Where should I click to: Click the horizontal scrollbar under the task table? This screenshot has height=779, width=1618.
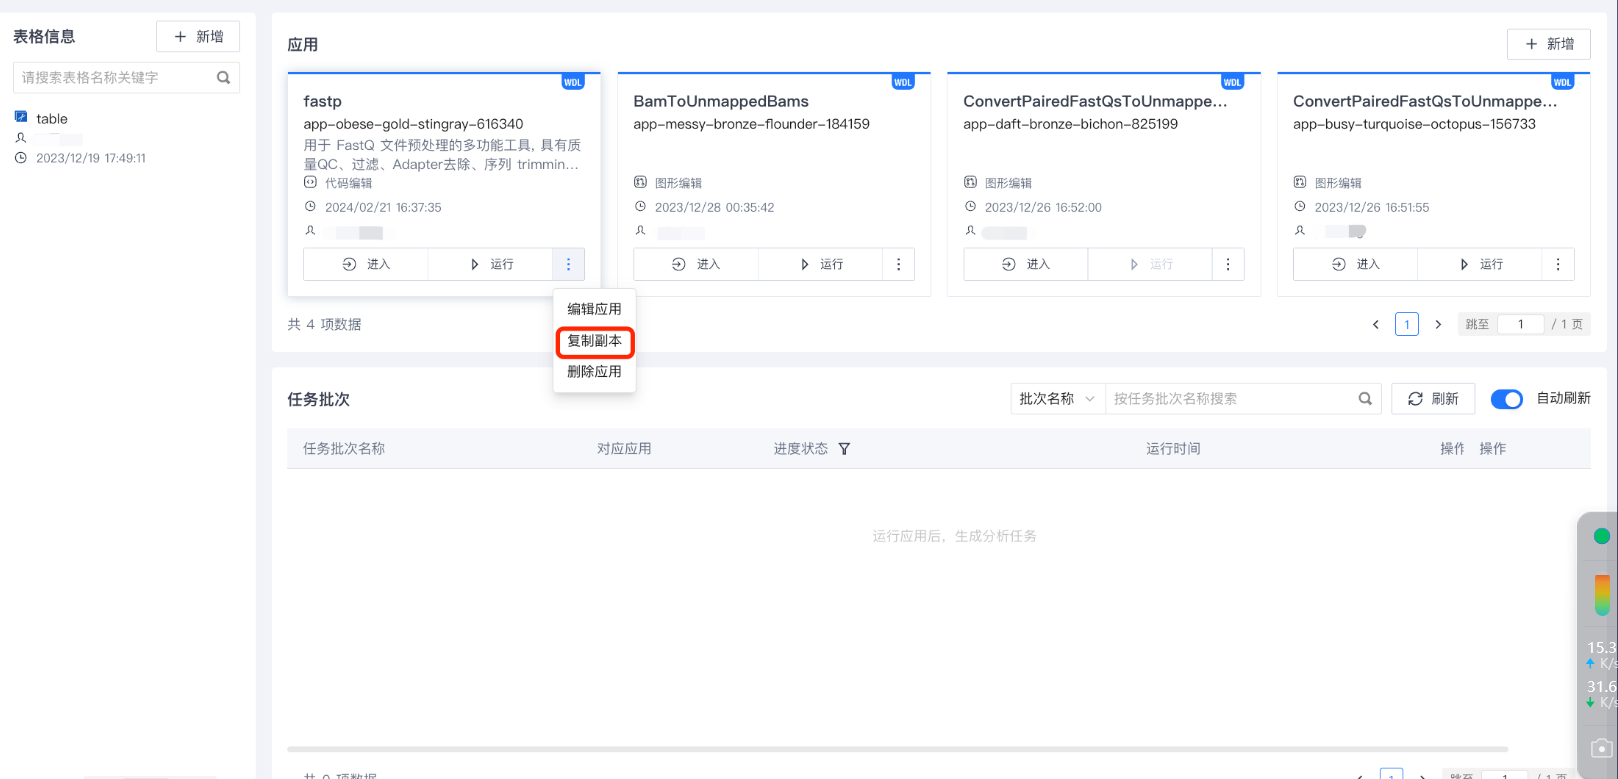pyautogui.click(x=897, y=749)
